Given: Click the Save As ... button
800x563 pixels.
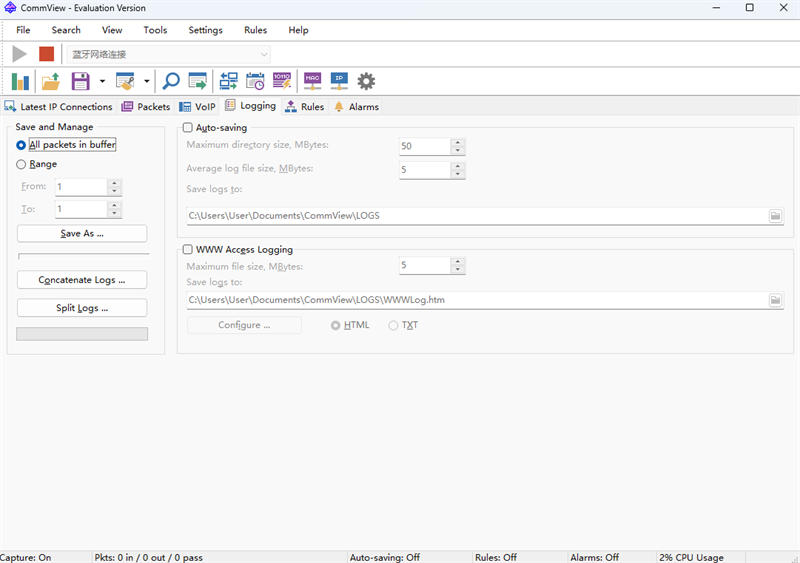Looking at the screenshot, I should click(82, 234).
